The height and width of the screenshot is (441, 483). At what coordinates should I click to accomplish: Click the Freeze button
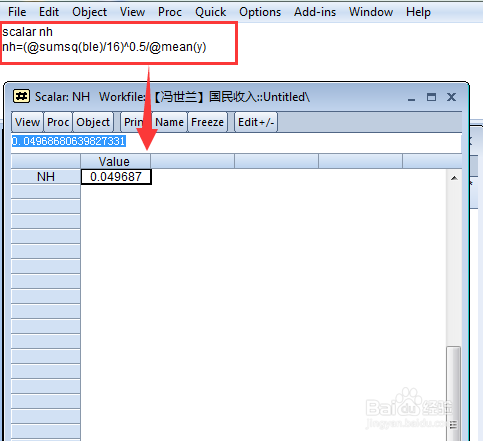207,122
